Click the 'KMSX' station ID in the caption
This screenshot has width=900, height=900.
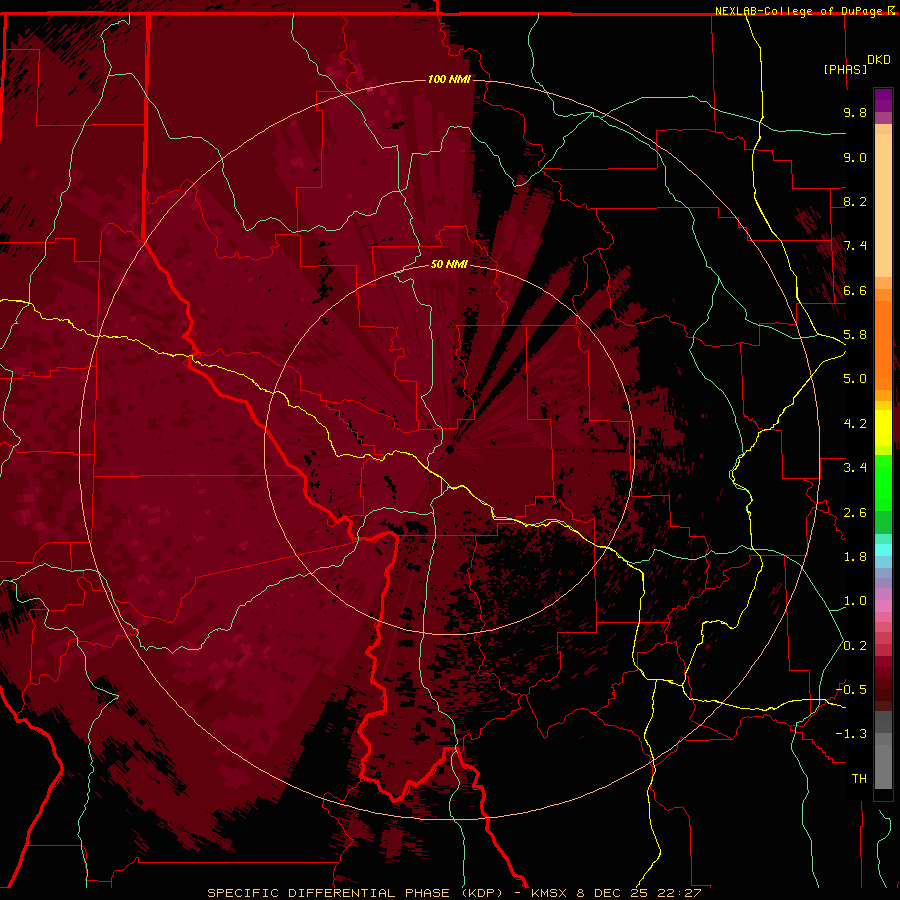point(551,893)
